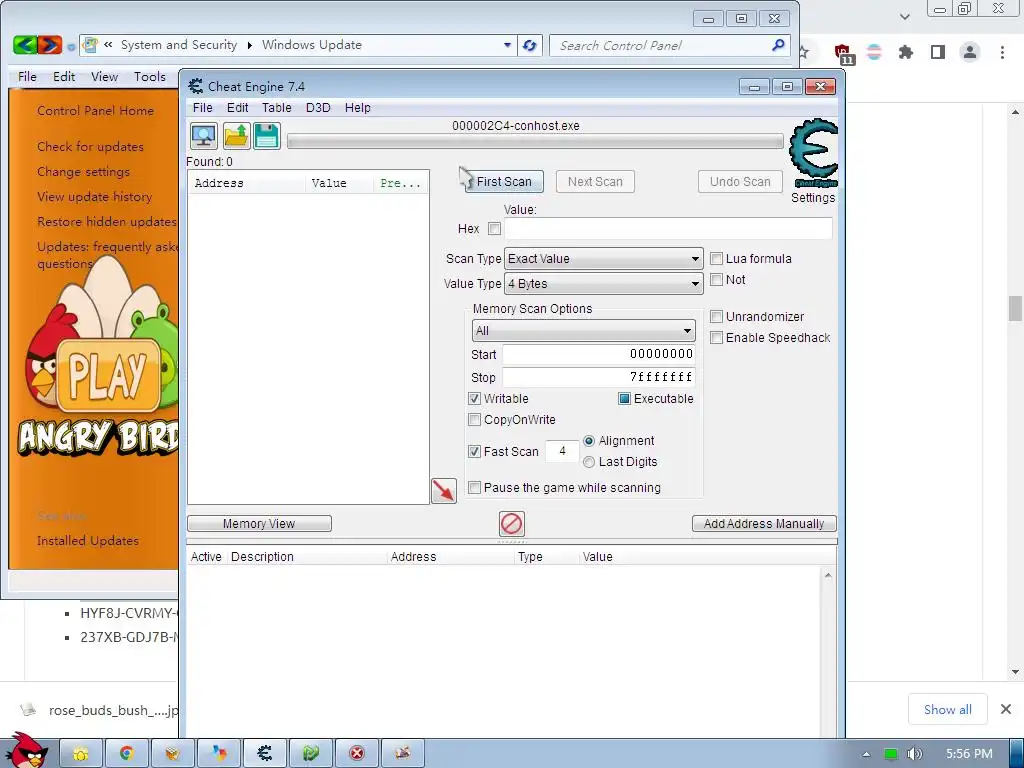1024x768 pixels.
Task: Click the Angry Birds Start button
Action: click(25, 751)
